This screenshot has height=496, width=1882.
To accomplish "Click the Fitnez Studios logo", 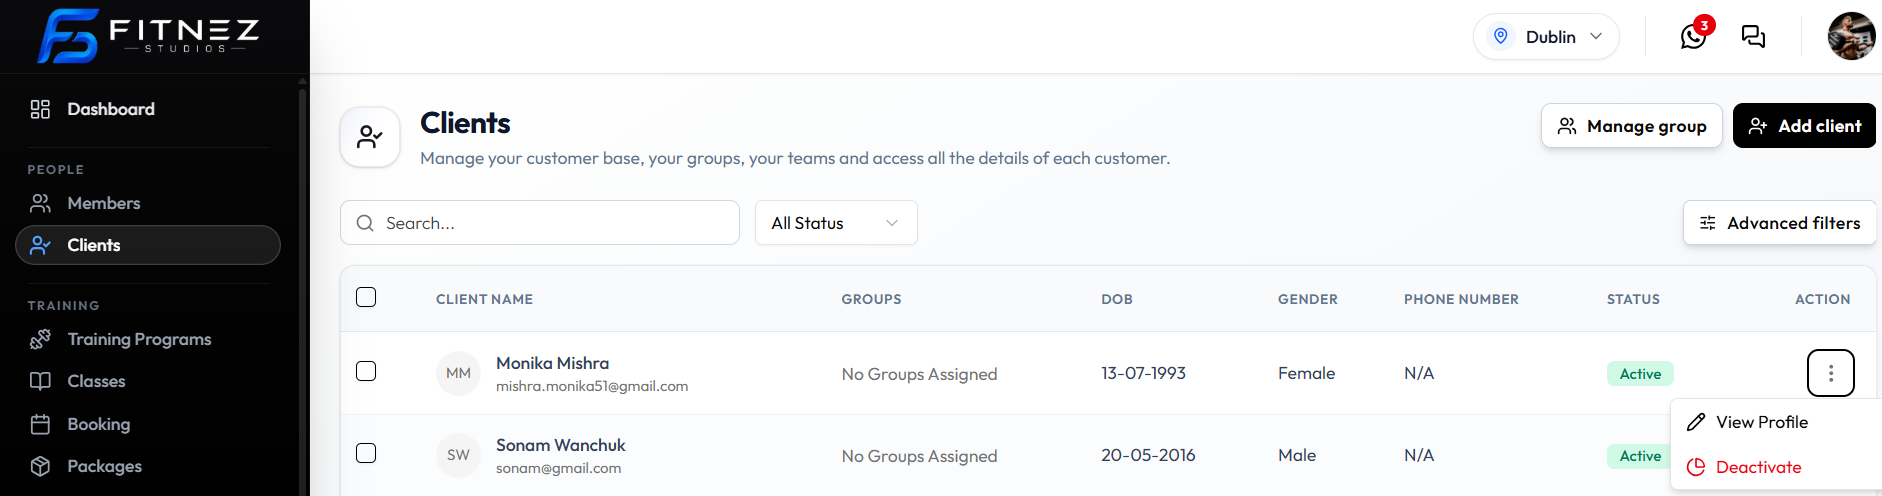I will pyautogui.click(x=148, y=36).
